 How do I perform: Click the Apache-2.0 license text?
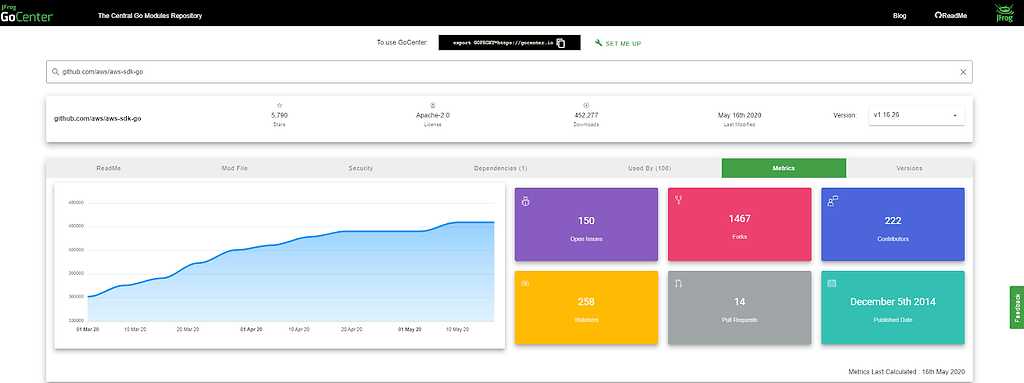(432, 115)
